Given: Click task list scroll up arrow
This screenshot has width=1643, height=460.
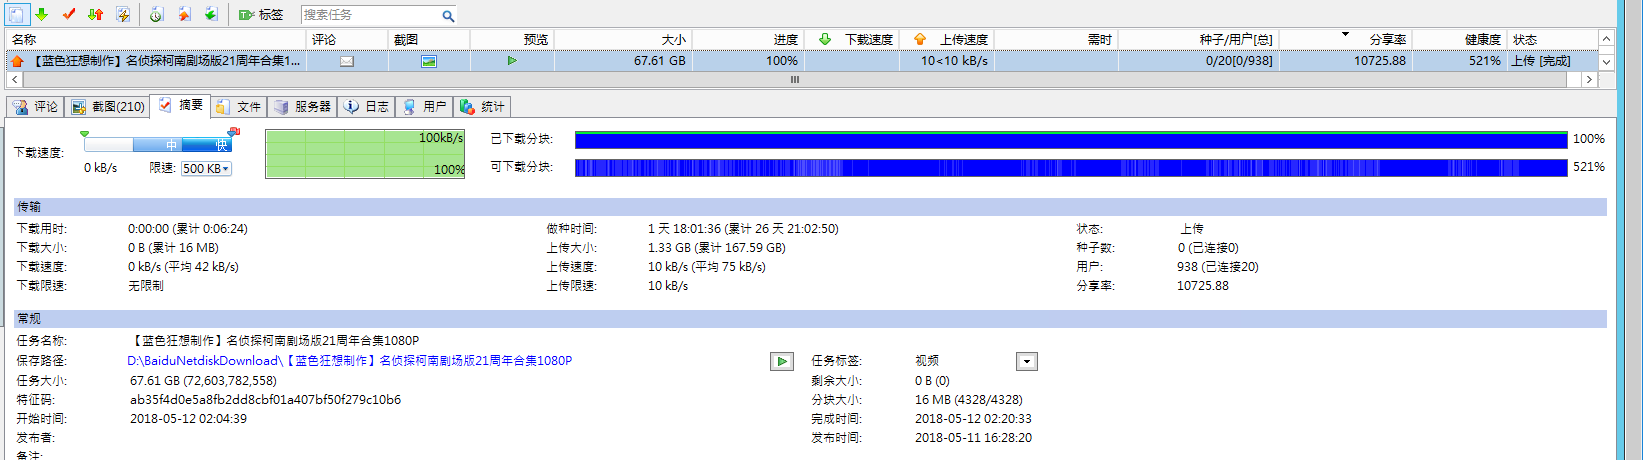Looking at the screenshot, I should click(1606, 39).
